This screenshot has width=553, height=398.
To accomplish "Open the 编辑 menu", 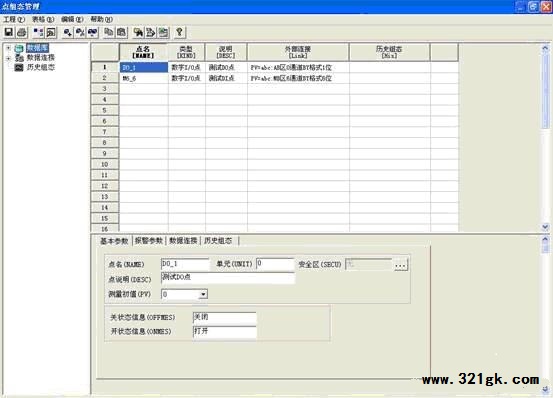I will tap(72, 19).
